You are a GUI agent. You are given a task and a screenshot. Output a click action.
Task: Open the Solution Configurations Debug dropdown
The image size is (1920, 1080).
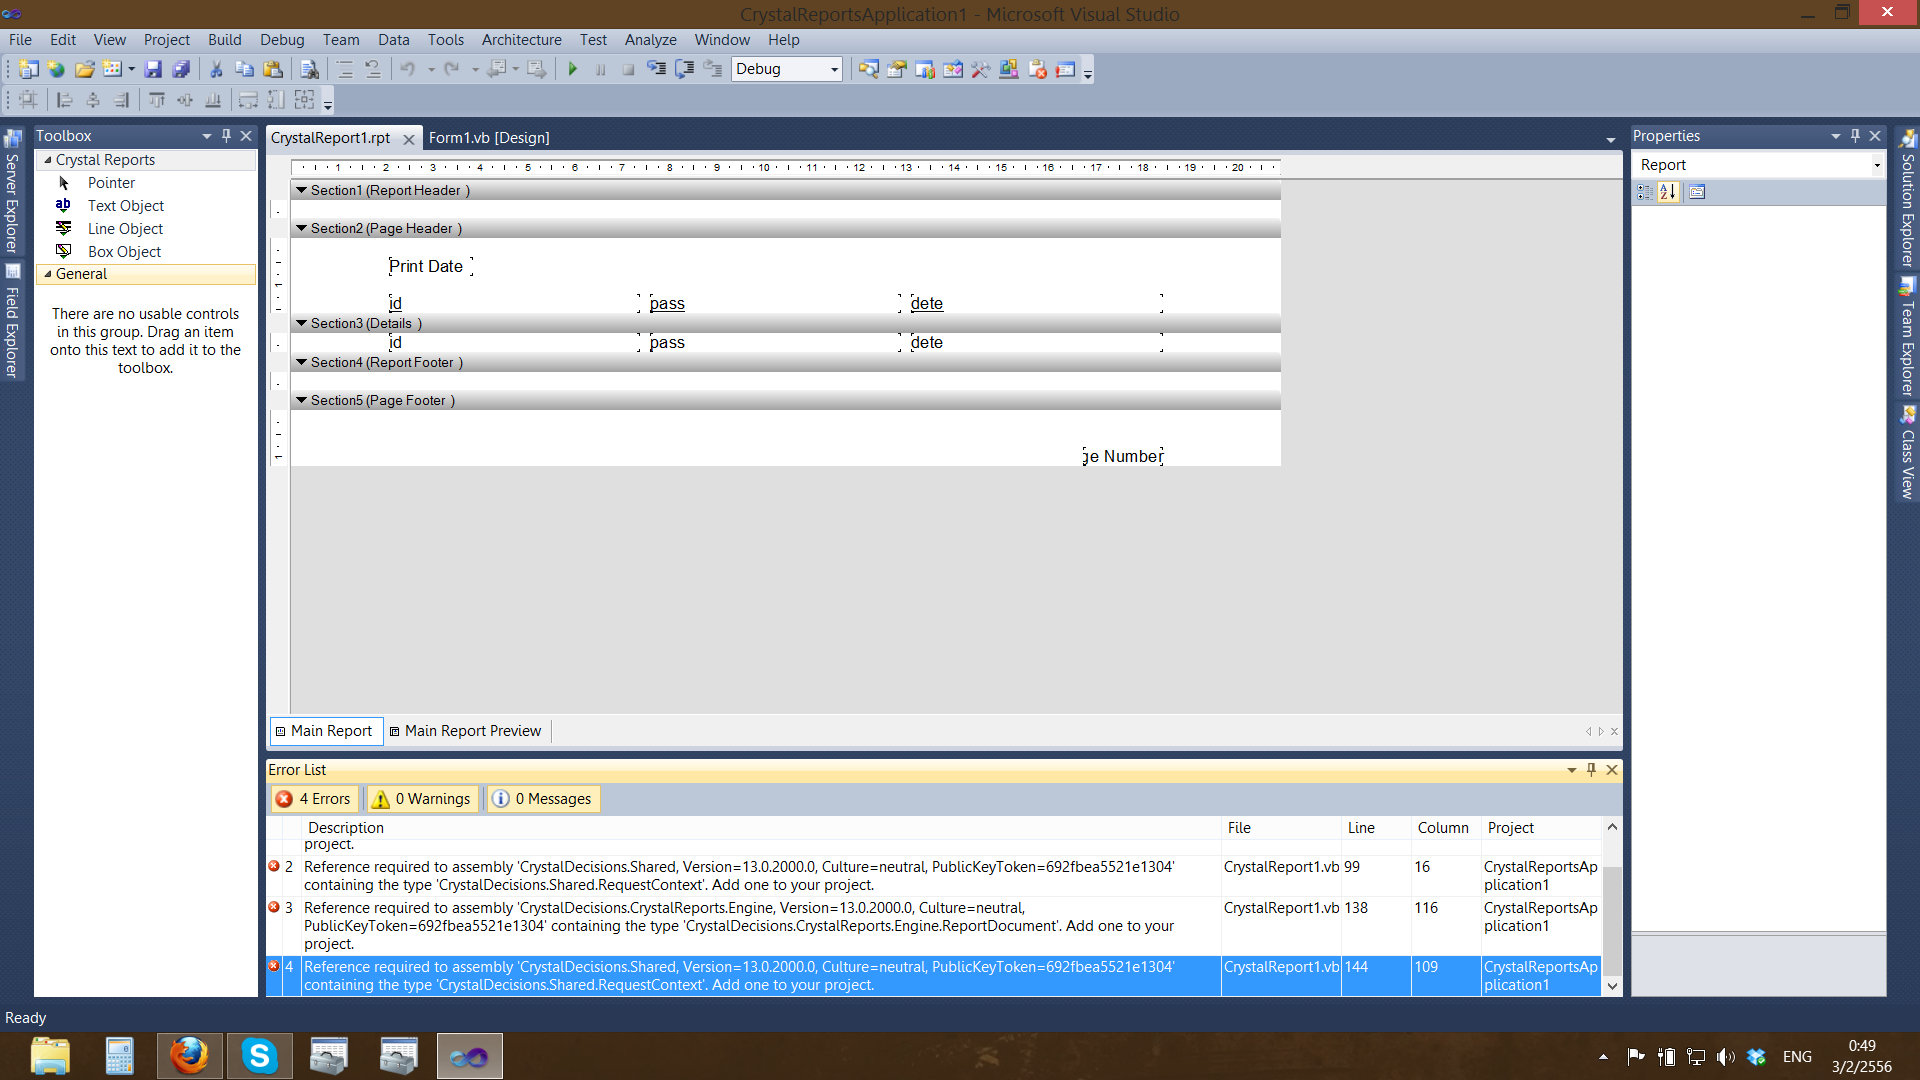coord(787,69)
